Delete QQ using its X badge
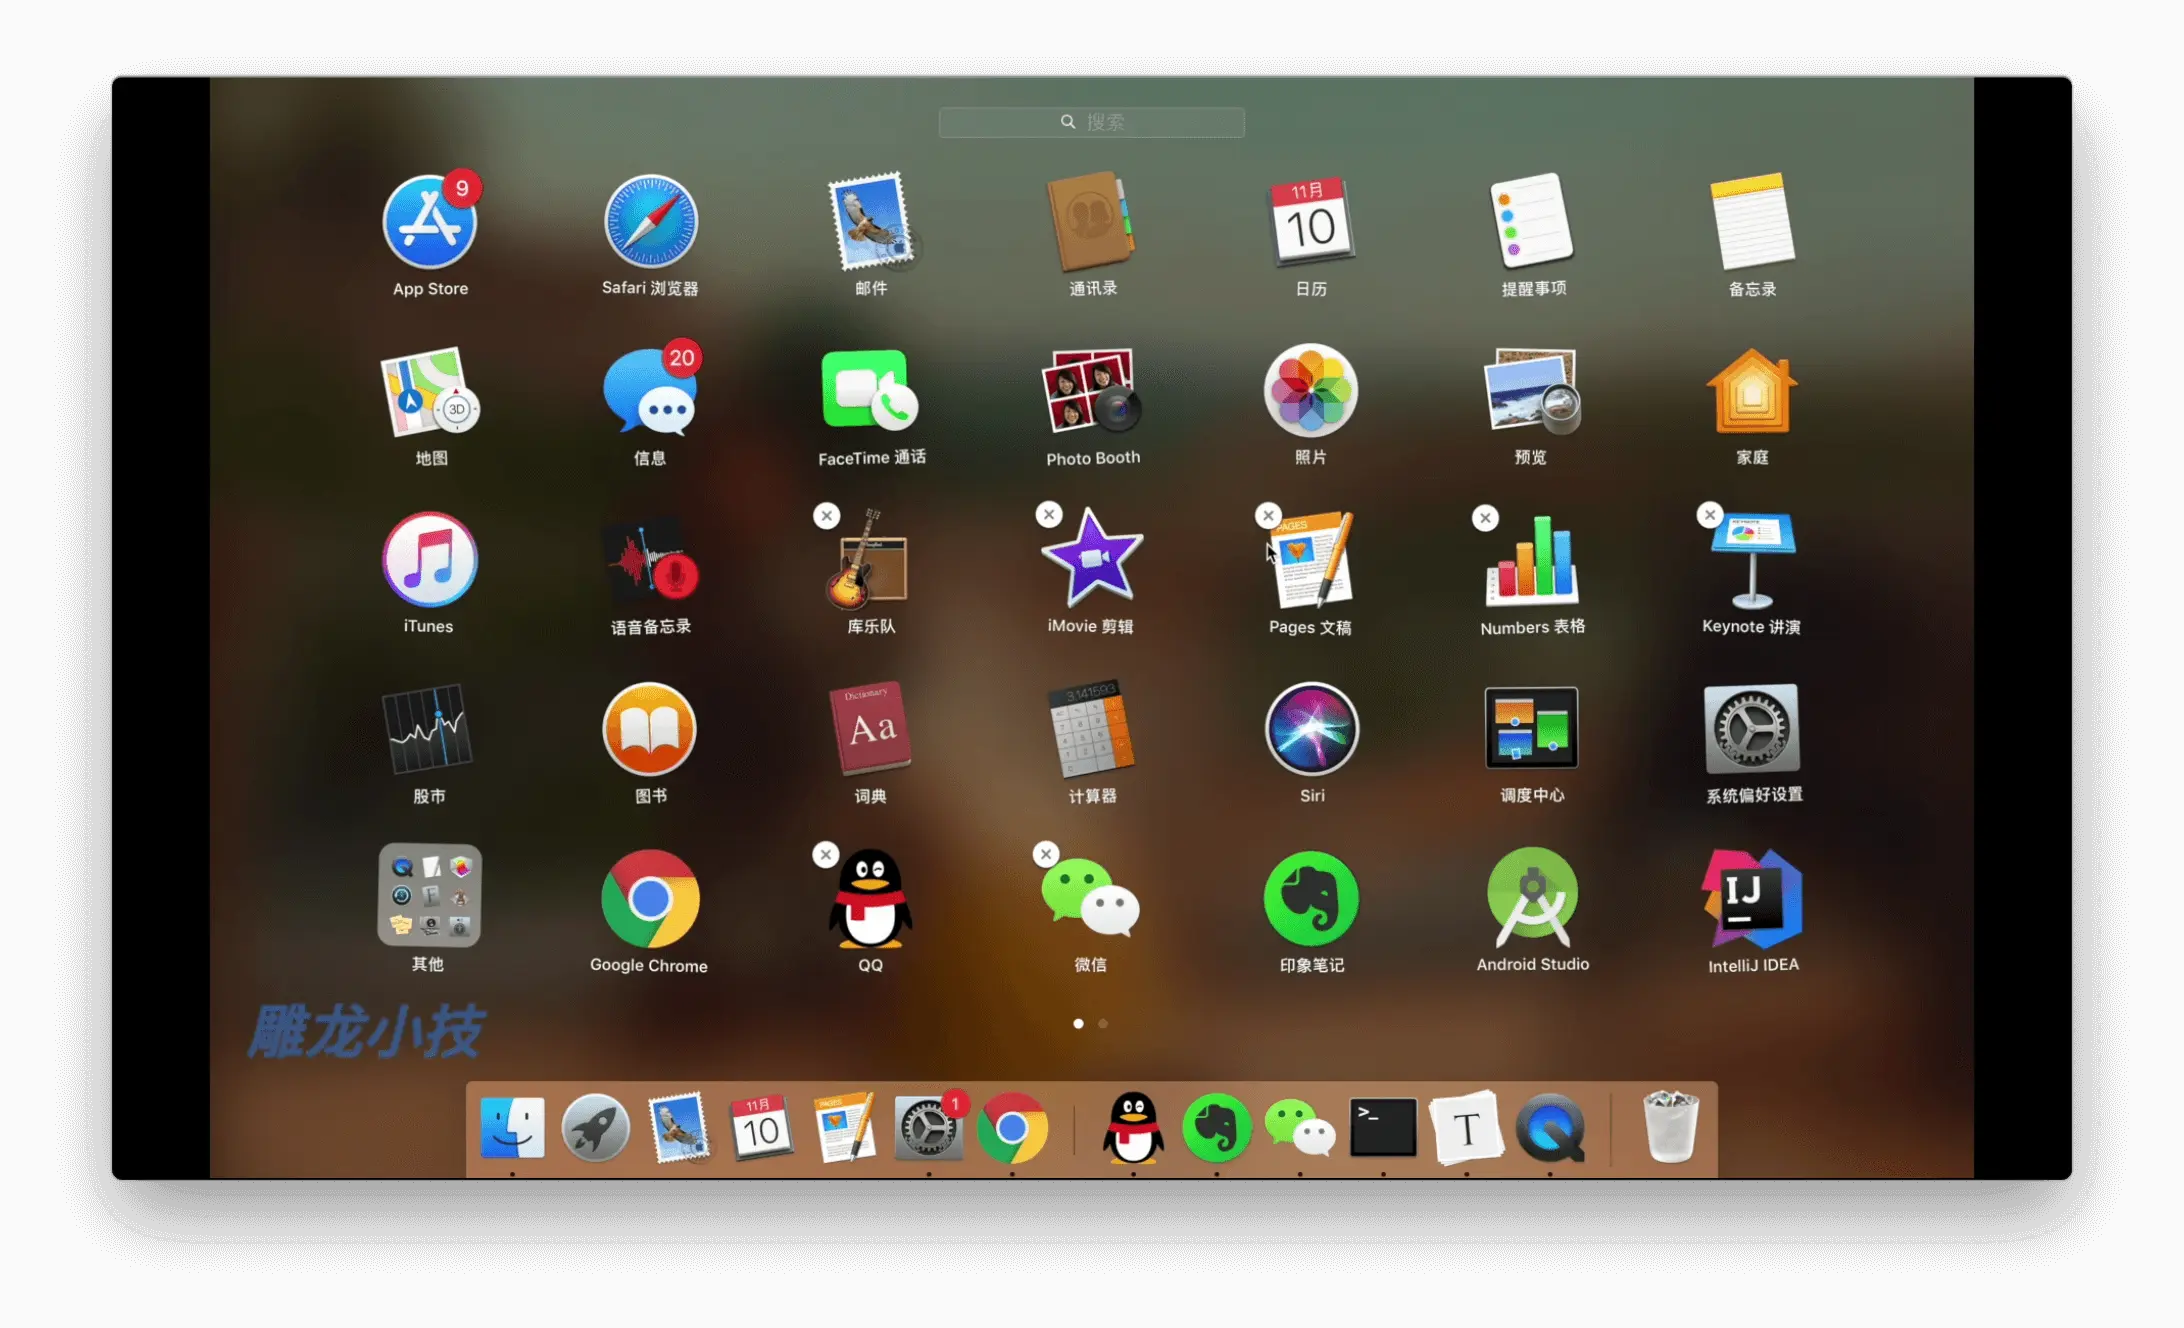This screenshot has height=1328, width=2184. tap(825, 855)
